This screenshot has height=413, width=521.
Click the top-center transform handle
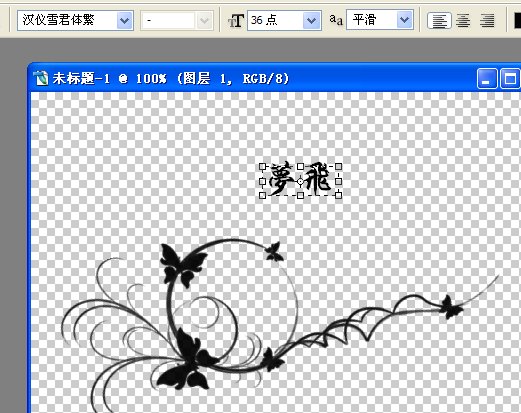[x=300, y=166]
